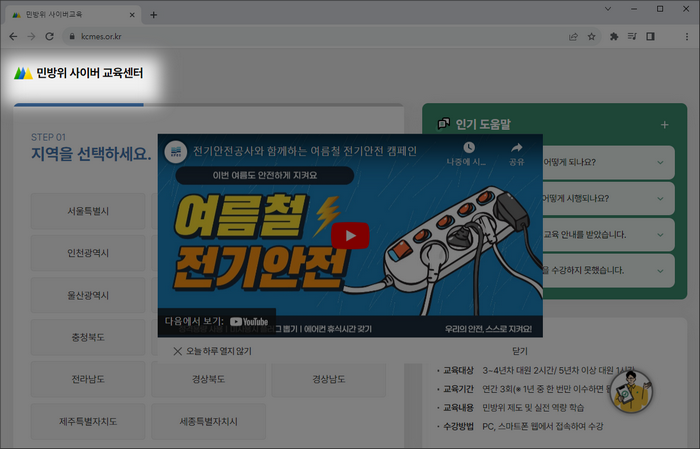Choose 제주특별자치도 region
Viewport: 700px width, 449px height.
pyautogui.click(x=88, y=421)
